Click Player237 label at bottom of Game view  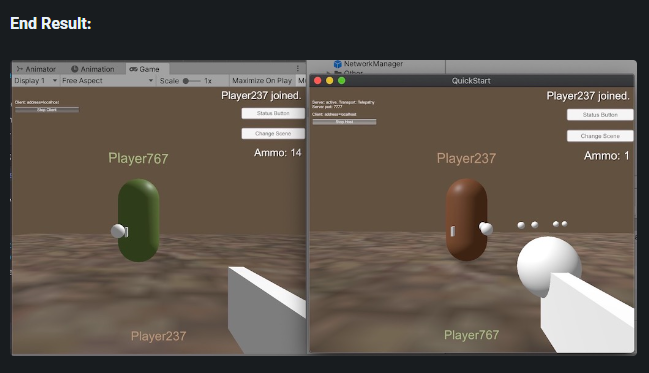coord(159,336)
